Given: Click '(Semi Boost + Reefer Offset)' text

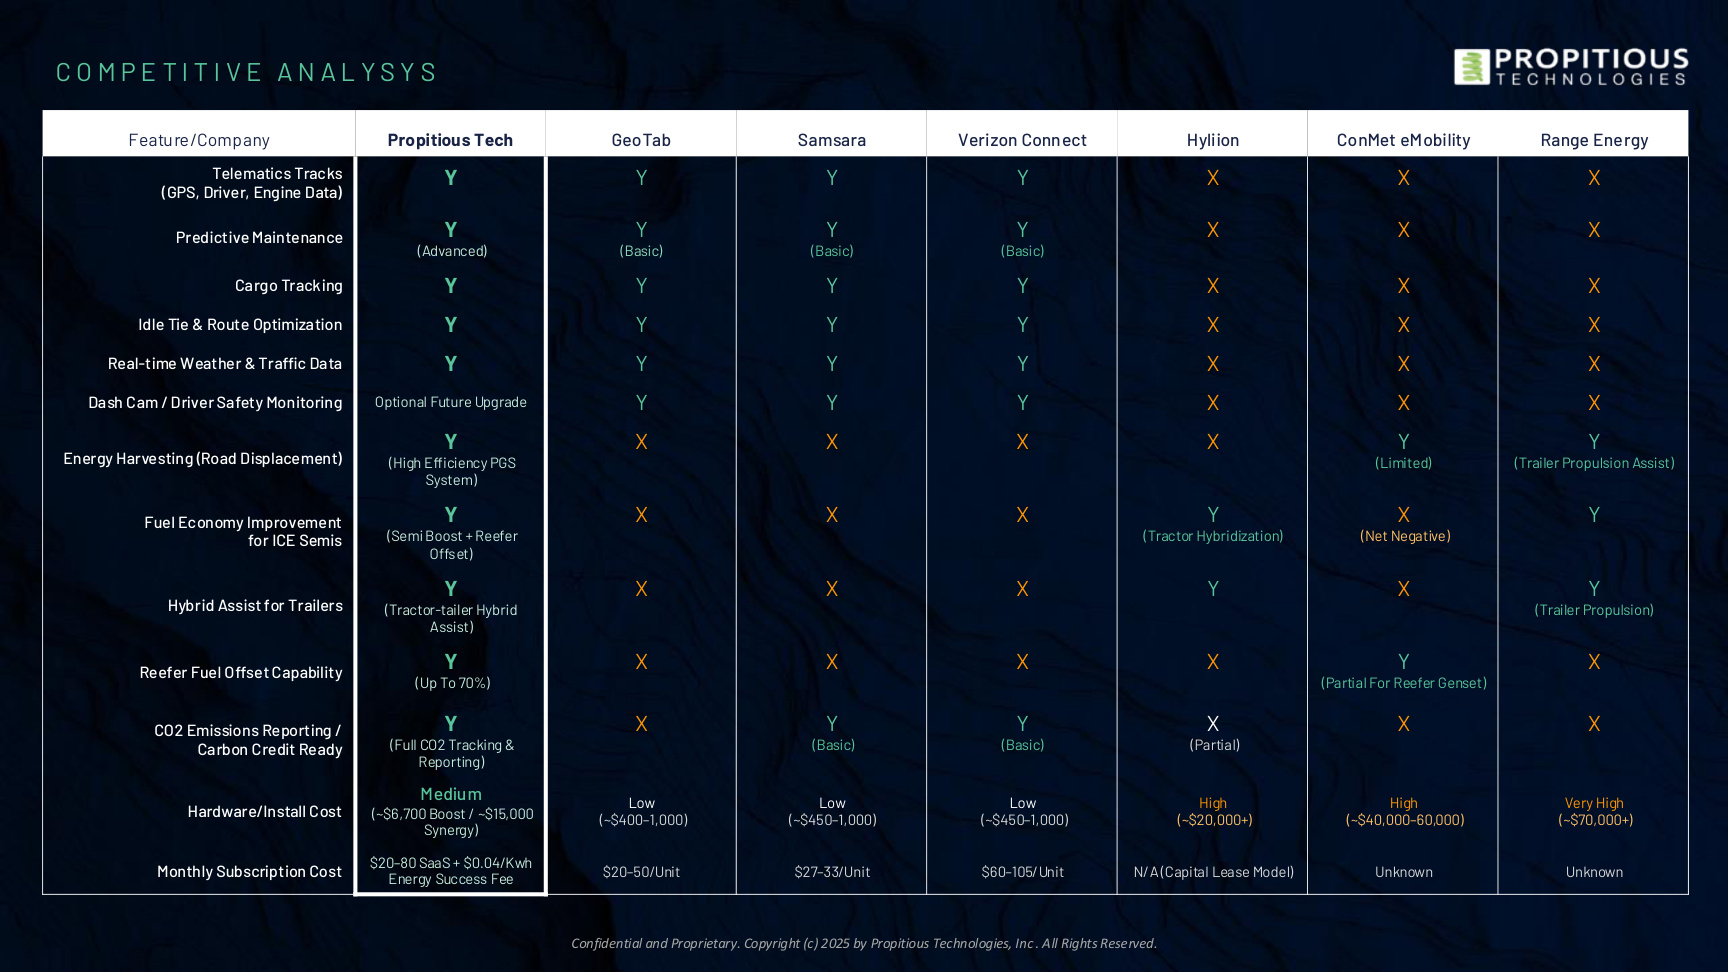Looking at the screenshot, I should click(x=452, y=545).
